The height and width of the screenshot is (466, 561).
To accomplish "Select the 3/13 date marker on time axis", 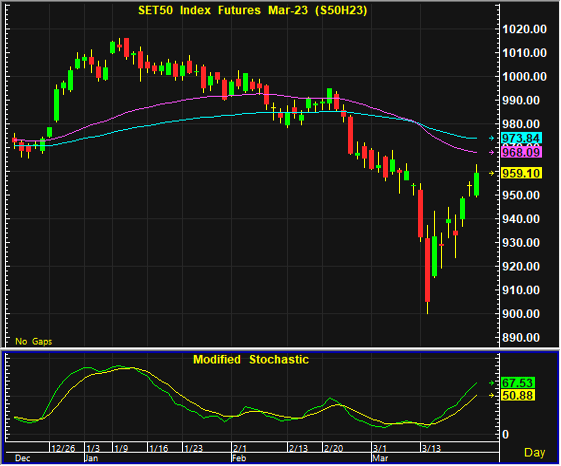I will [431, 448].
